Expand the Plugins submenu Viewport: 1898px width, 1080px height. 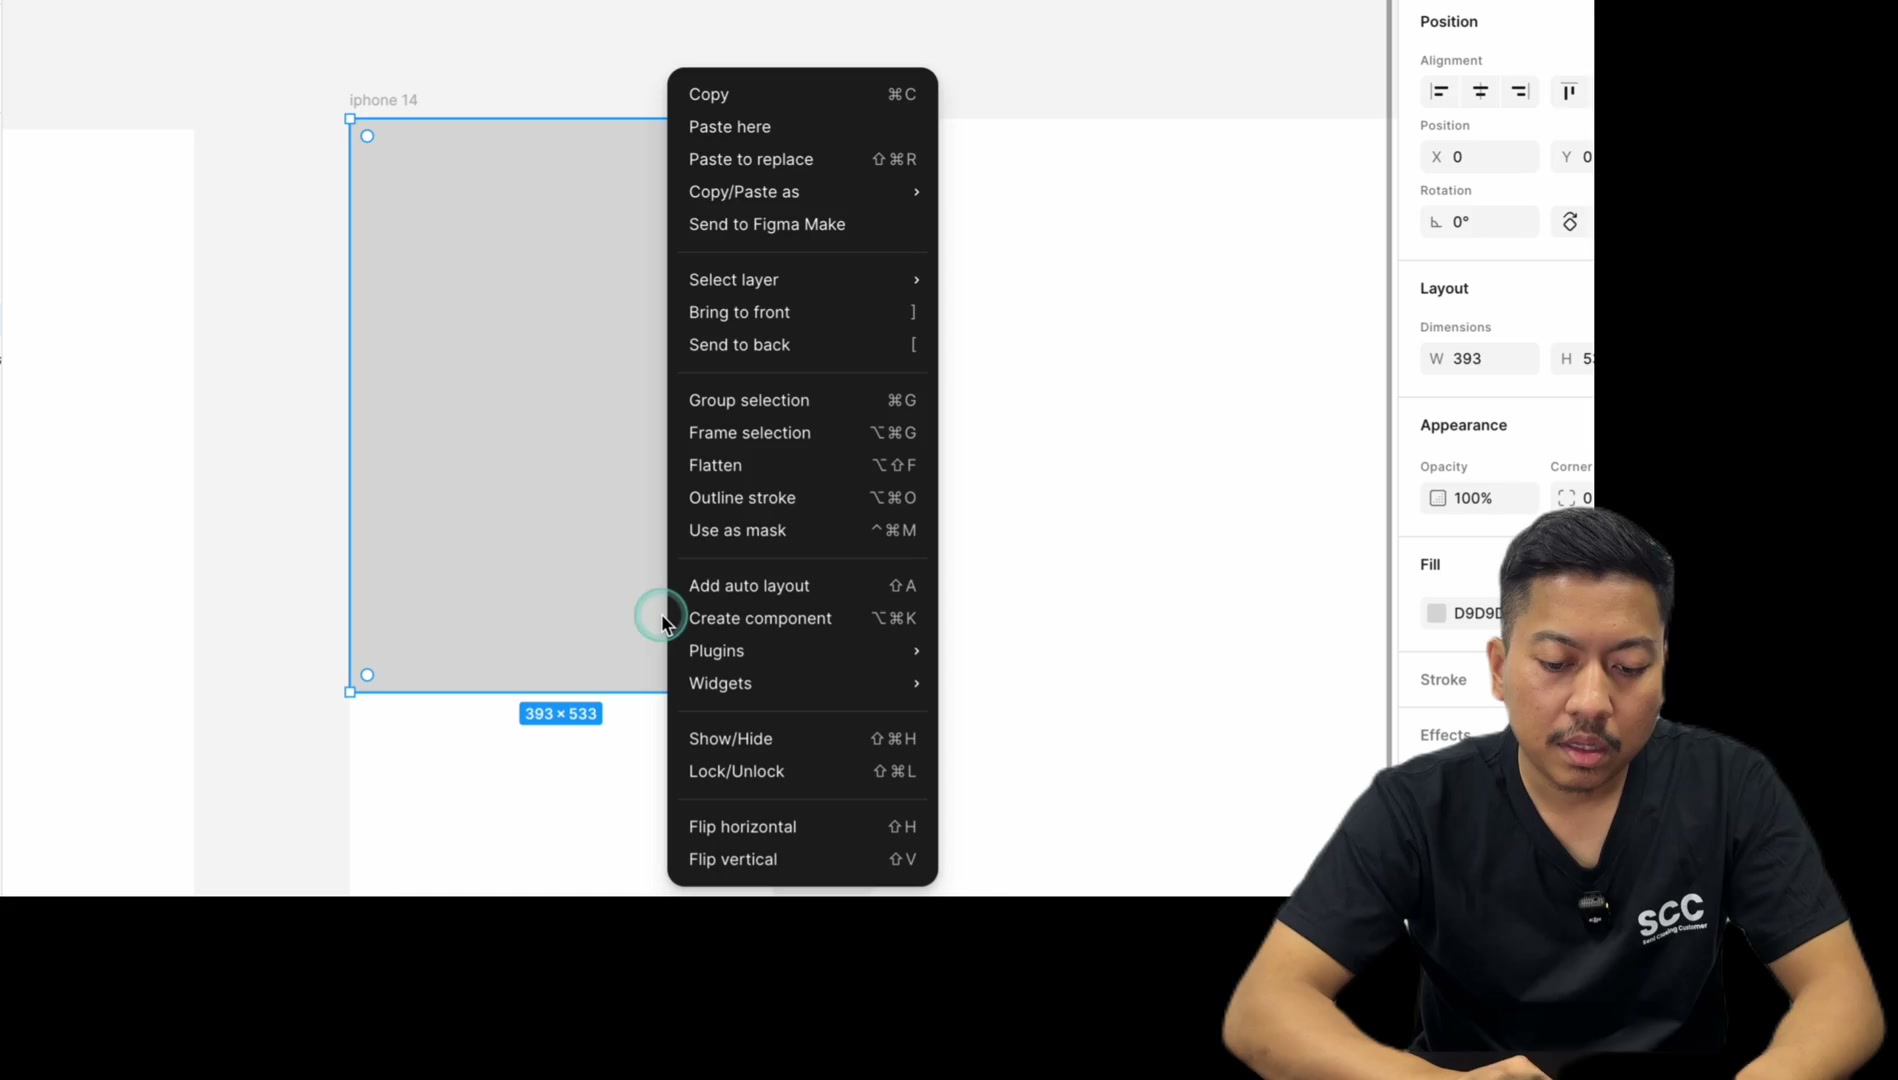click(802, 651)
